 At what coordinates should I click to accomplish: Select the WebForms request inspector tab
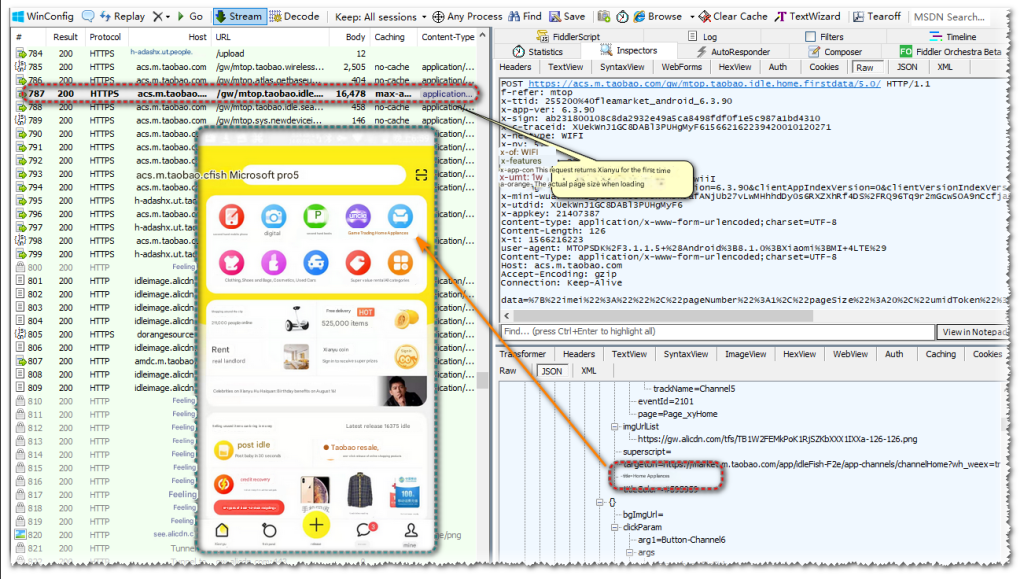point(681,67)
